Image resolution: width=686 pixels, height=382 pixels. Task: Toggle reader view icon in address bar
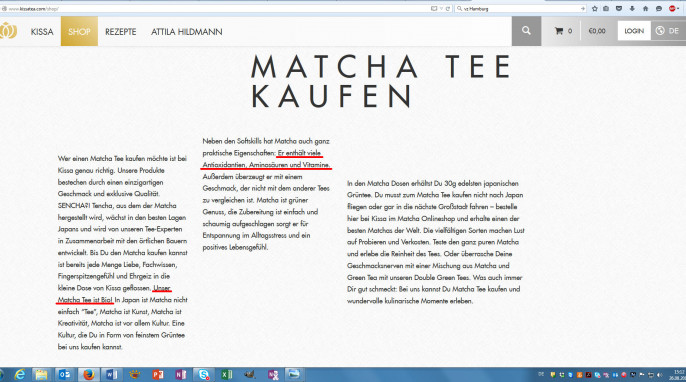[x=434, y=8]
